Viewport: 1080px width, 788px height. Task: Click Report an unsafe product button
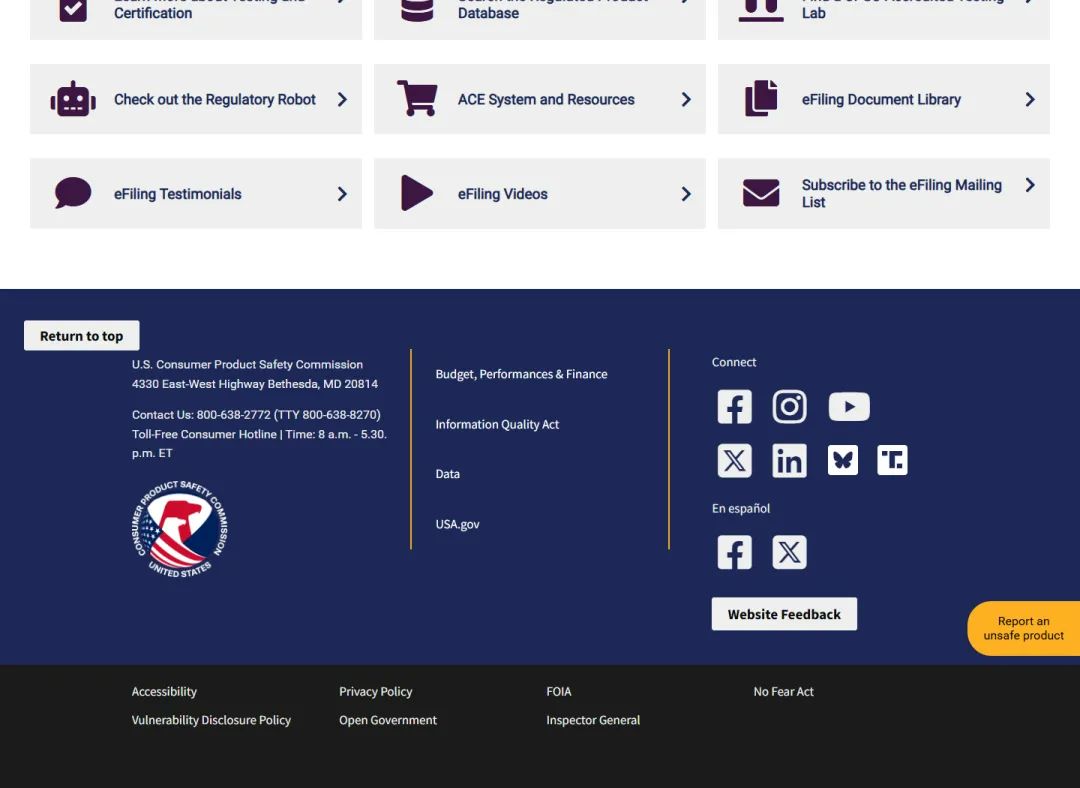(x=1024, y=628)
